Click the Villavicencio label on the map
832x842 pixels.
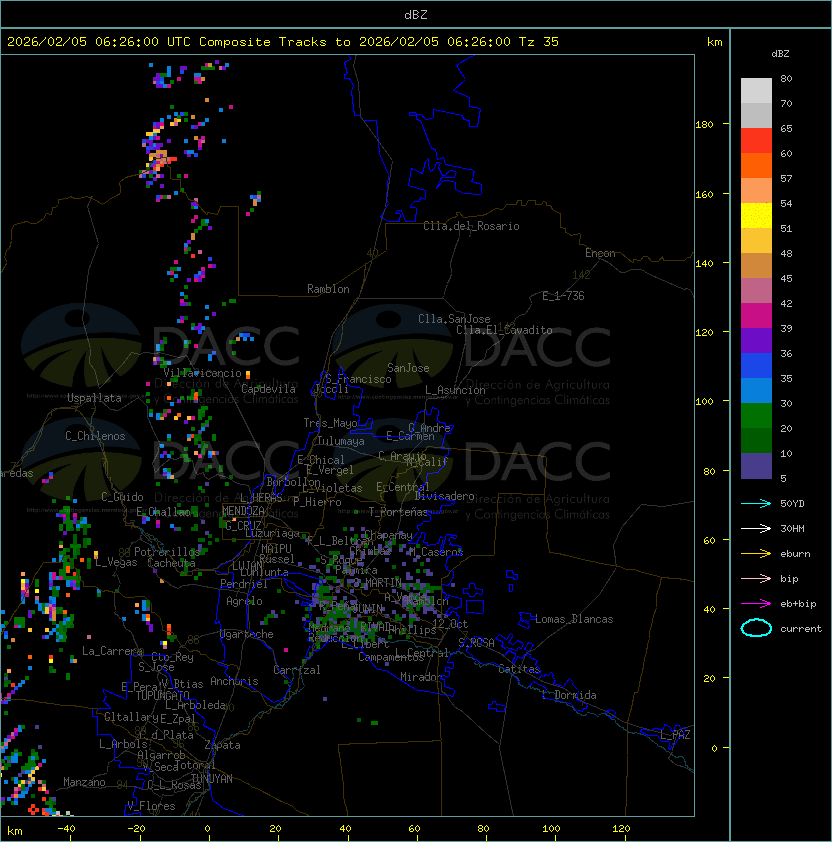[x=203, y=373]
